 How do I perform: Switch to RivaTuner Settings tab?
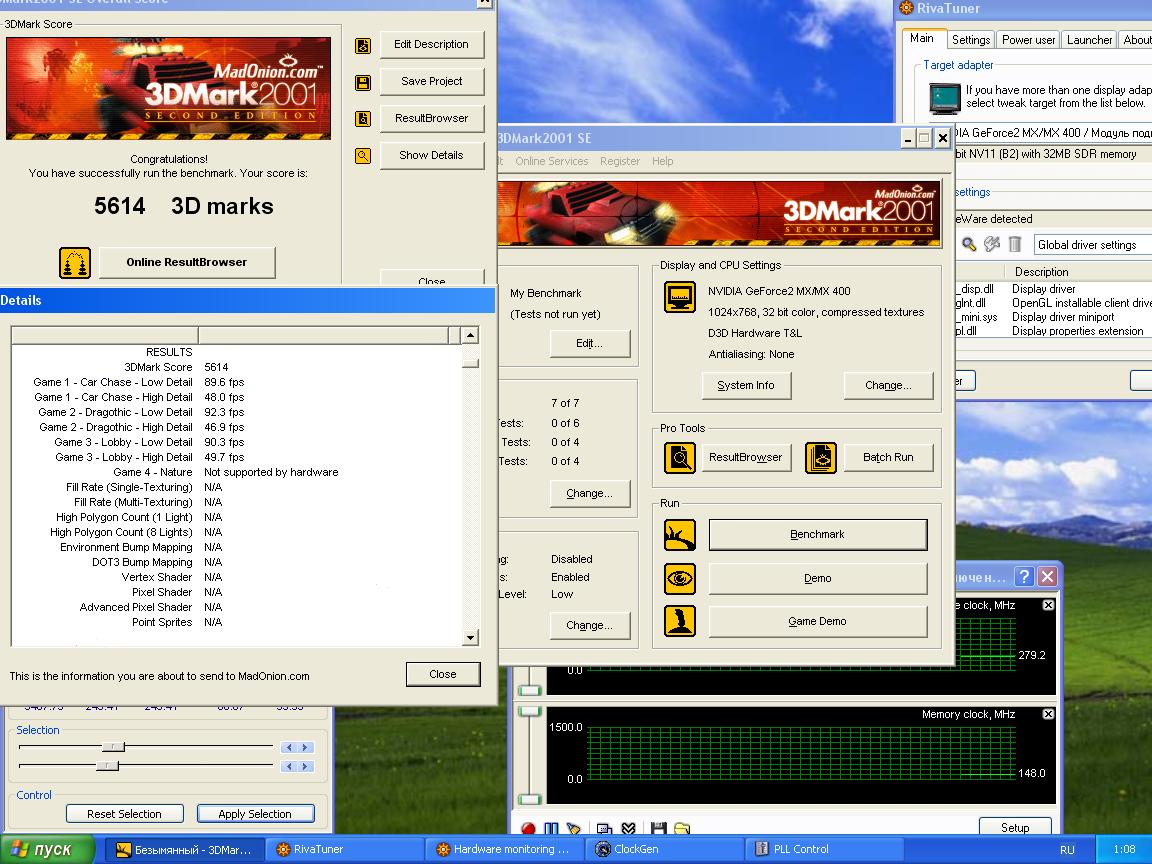tap(971, 40)
